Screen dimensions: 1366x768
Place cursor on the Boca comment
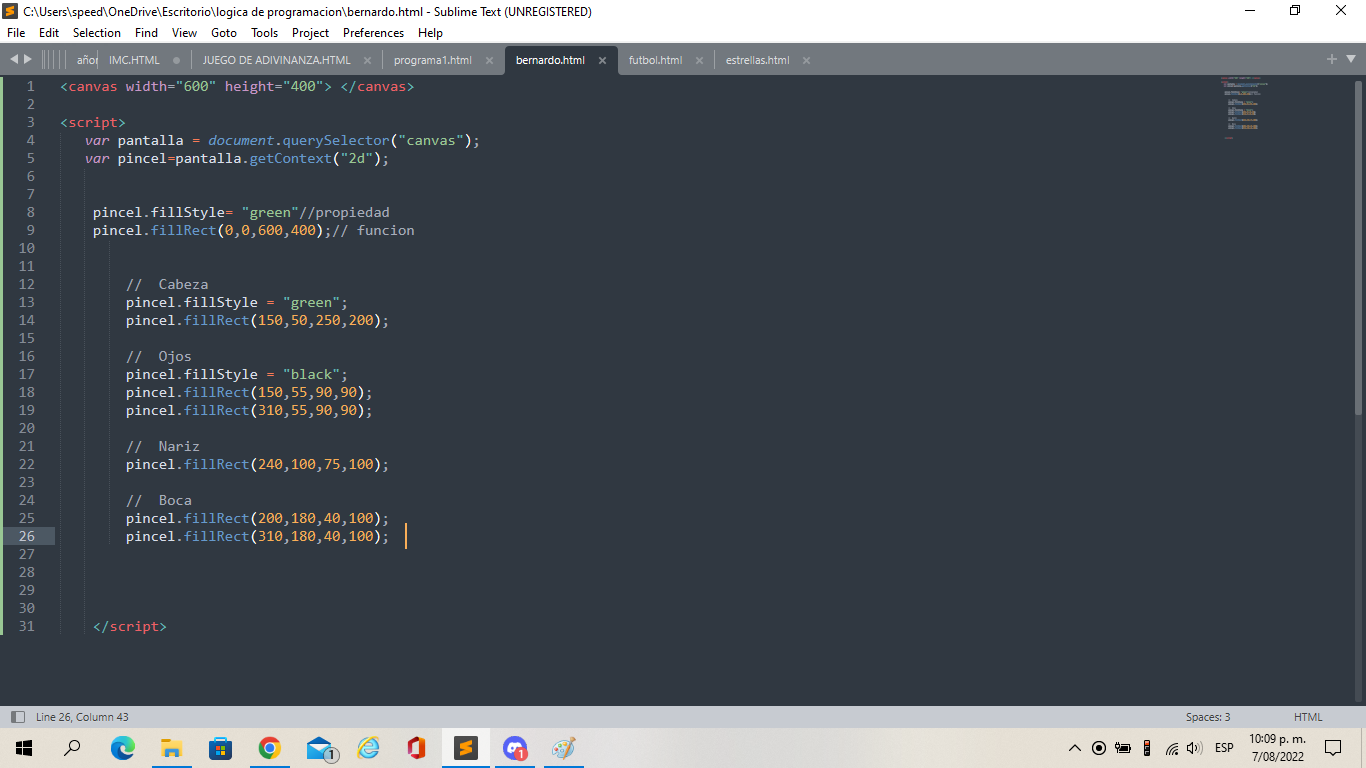(x=159, y=500)
